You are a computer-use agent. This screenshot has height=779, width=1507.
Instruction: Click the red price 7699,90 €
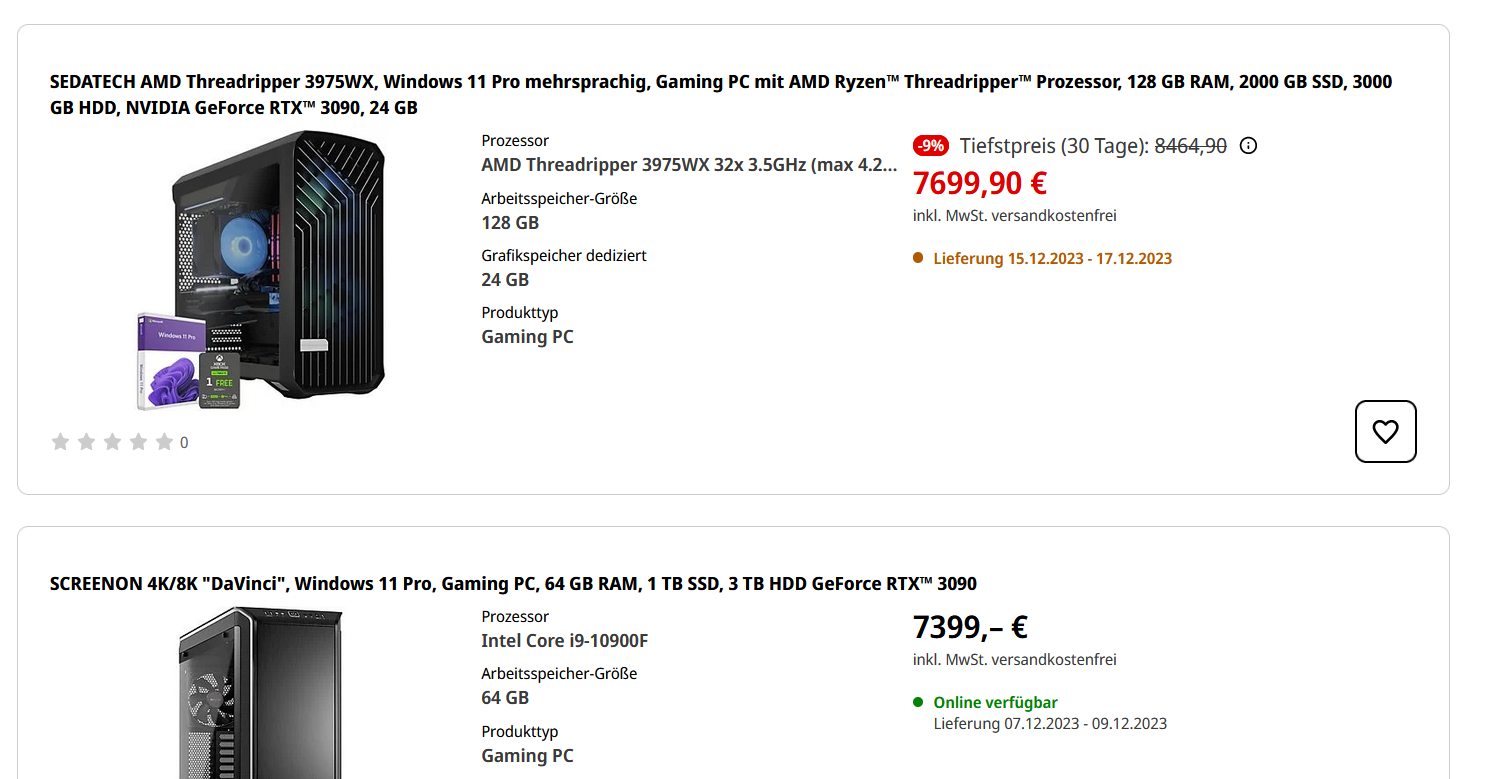point(979,182)
